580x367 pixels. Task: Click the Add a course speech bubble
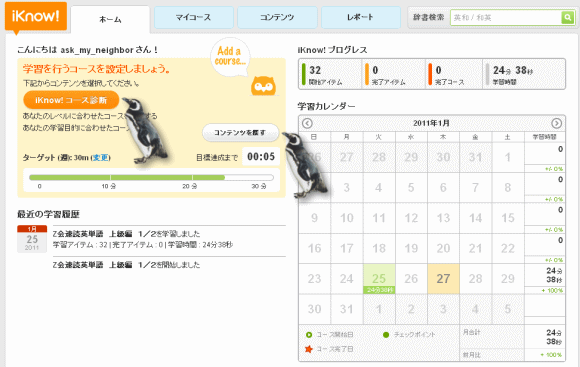click(230, 57)
